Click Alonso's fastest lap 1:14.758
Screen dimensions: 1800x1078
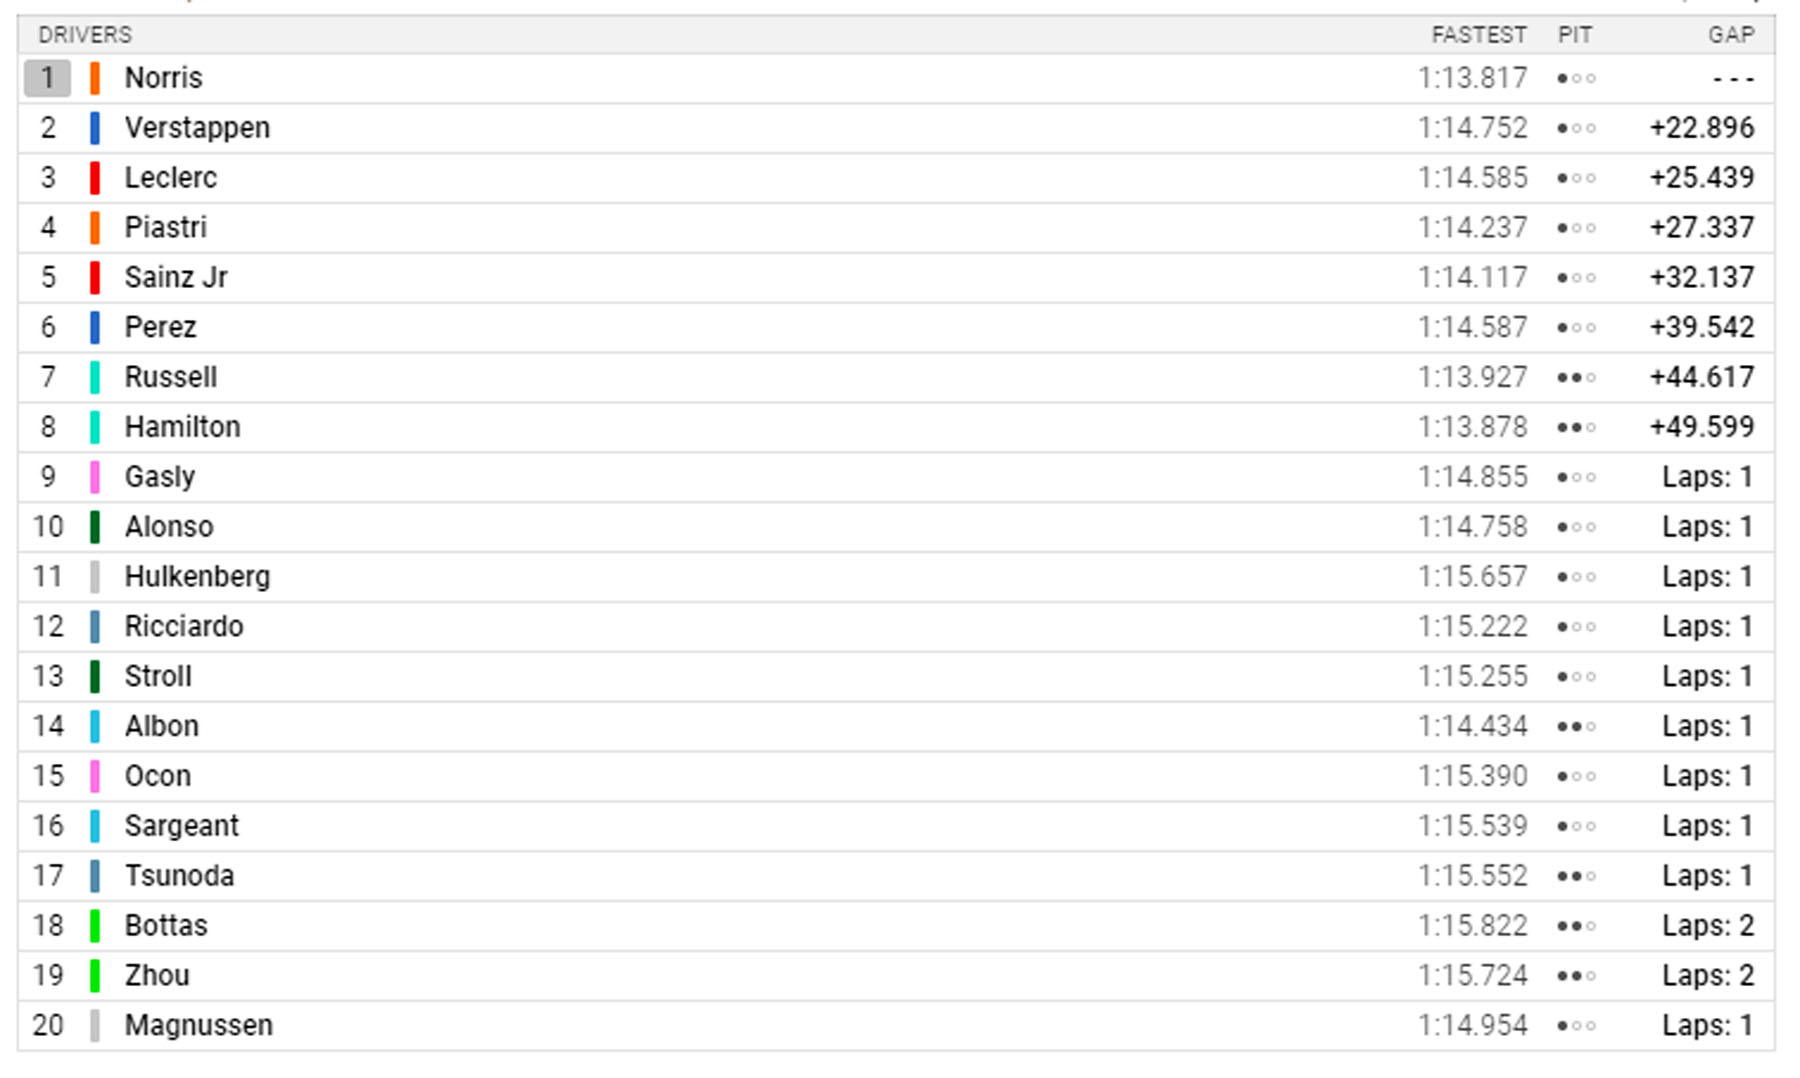[1473, 527]
